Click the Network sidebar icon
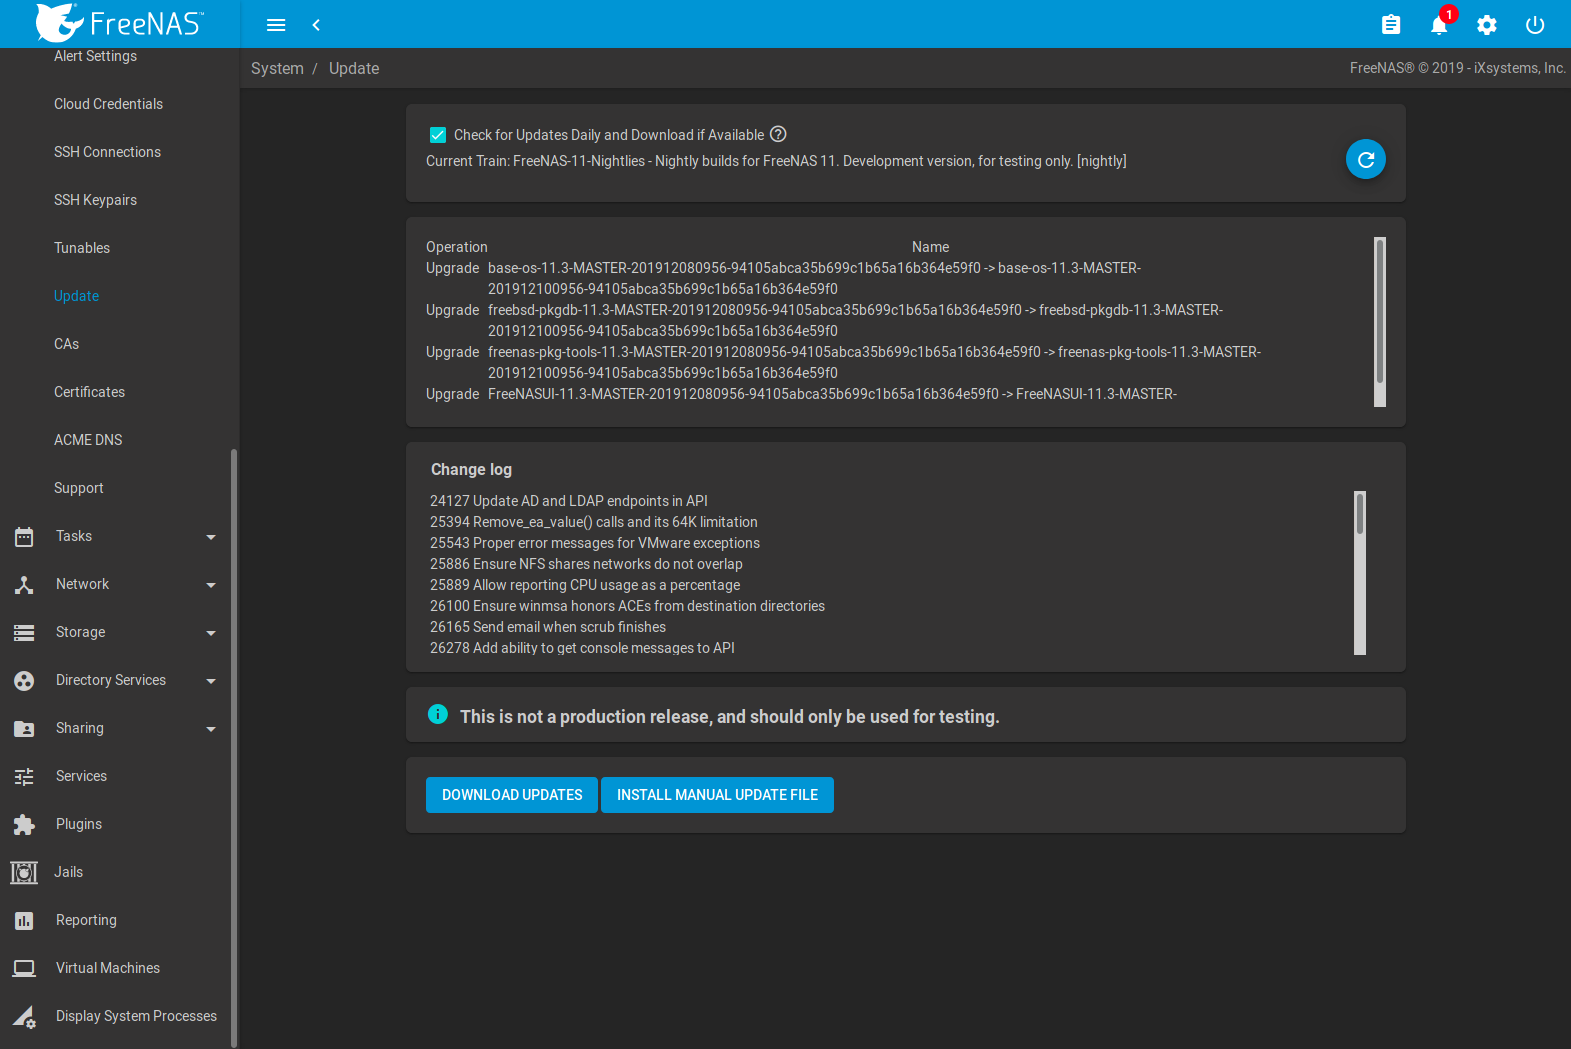The image size is (1571, 1049). tap(24, 585)
